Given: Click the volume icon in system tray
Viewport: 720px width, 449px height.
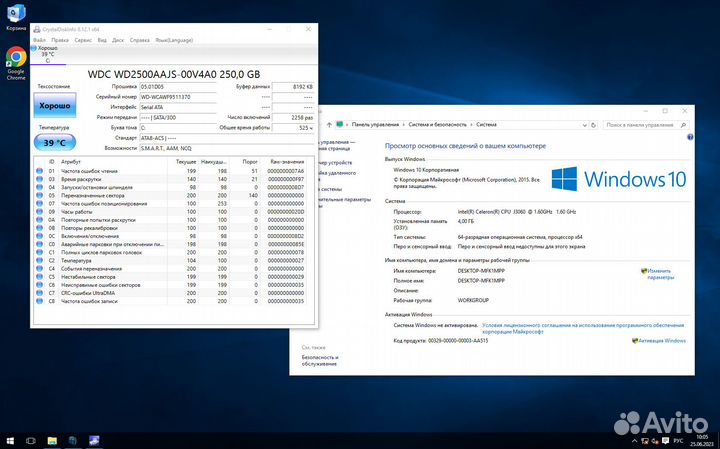Looking at the screenshot, I should pos(655,441).
